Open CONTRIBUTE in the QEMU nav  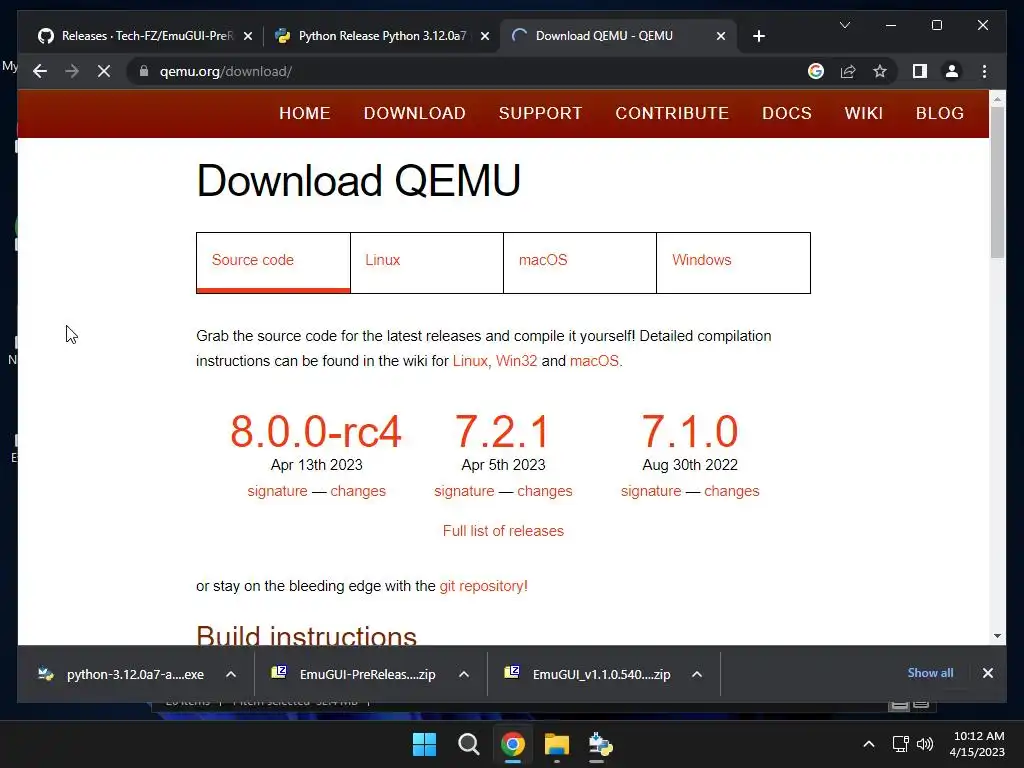tap(672, 113)
